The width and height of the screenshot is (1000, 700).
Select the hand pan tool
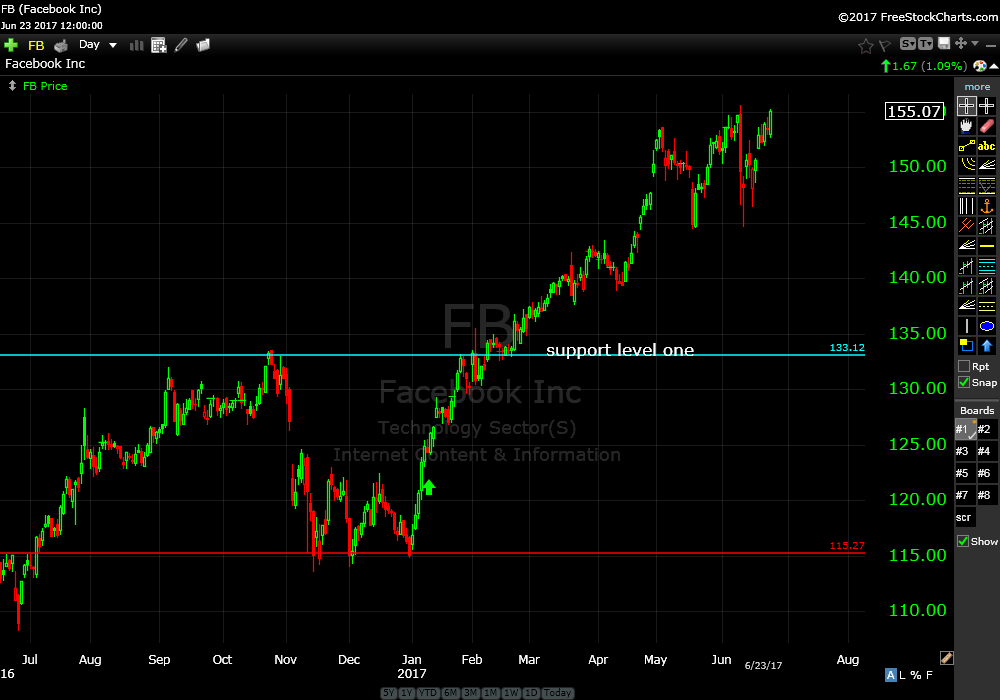click(966, 126)
